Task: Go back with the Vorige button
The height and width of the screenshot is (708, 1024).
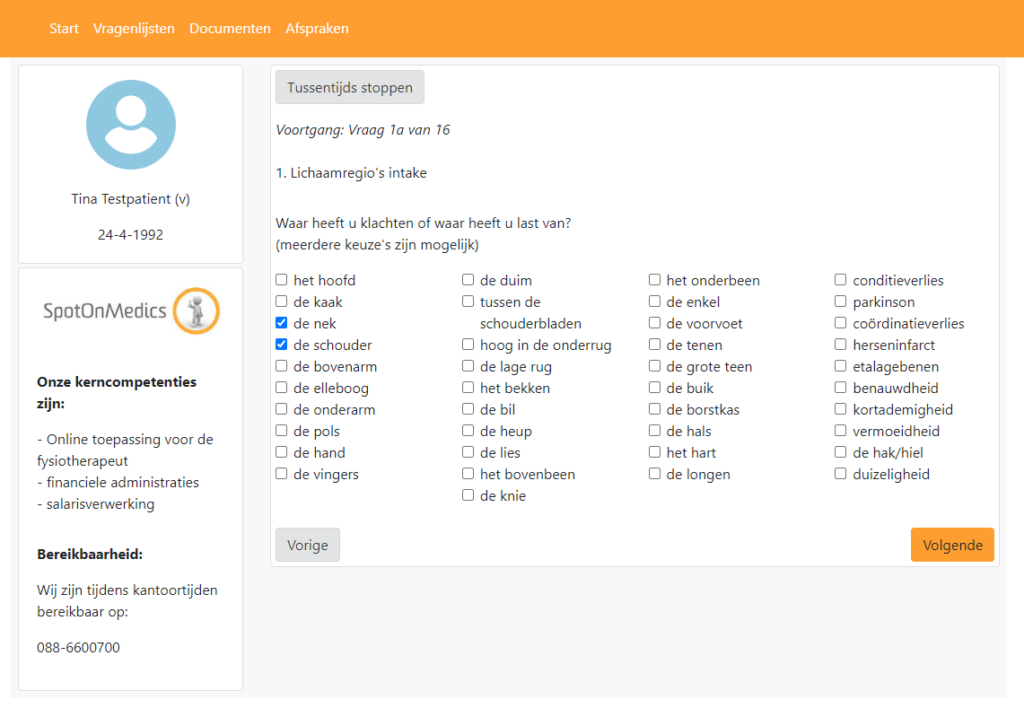Action: tap(307, 545)
